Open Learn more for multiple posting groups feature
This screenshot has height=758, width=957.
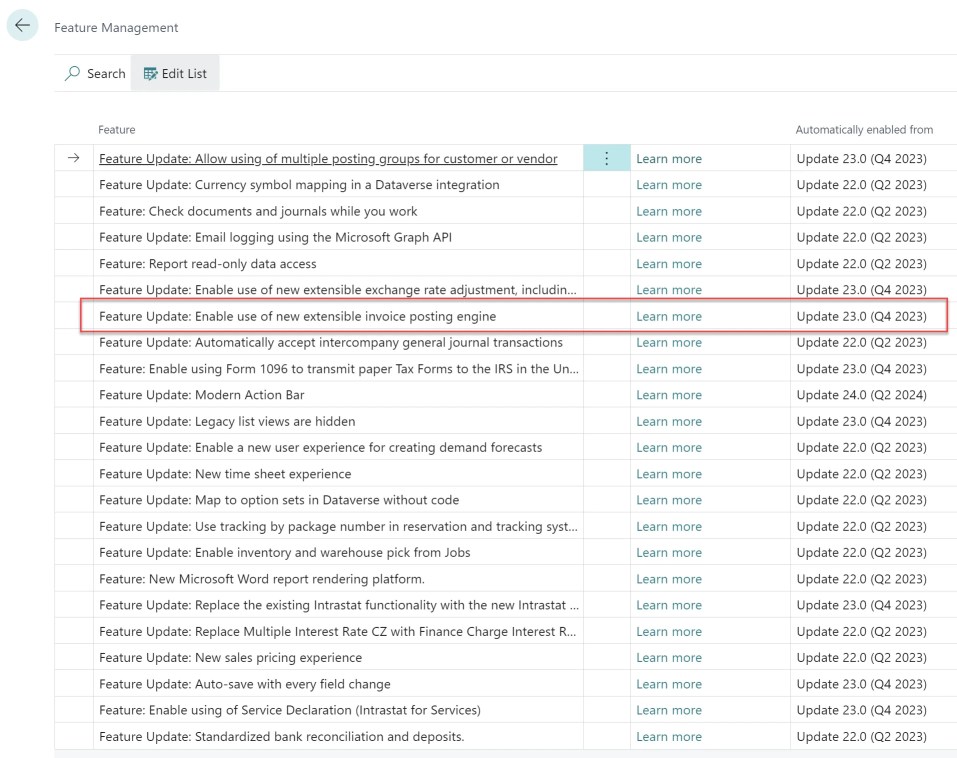[669, 159]
